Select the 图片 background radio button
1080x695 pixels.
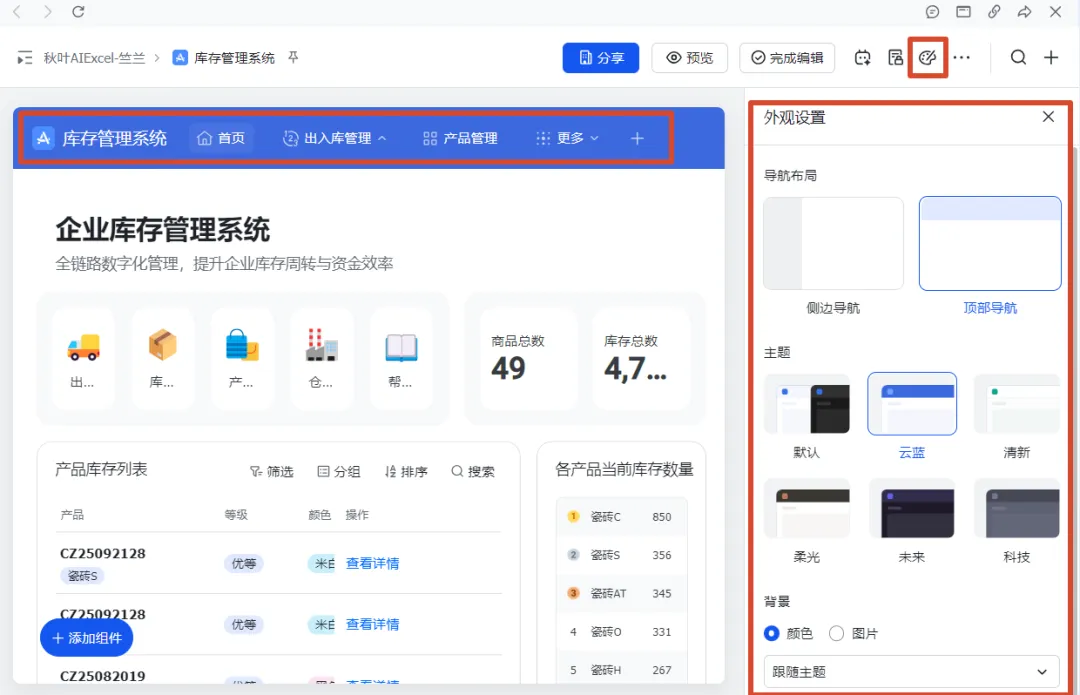[x=836, y=634]
